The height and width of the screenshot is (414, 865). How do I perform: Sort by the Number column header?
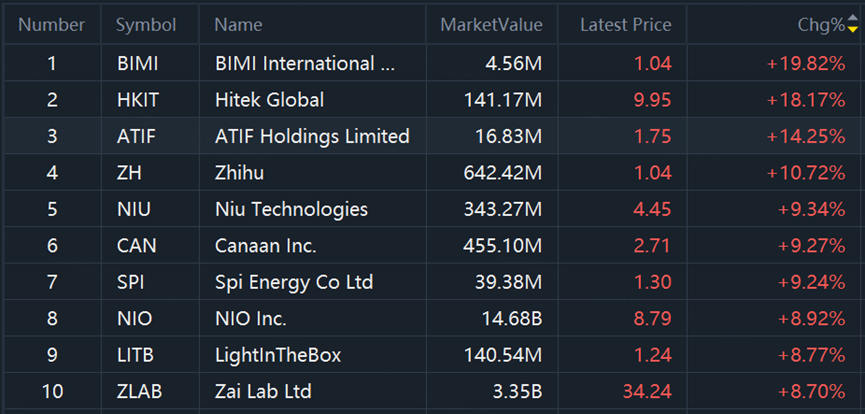pos(52,25)
